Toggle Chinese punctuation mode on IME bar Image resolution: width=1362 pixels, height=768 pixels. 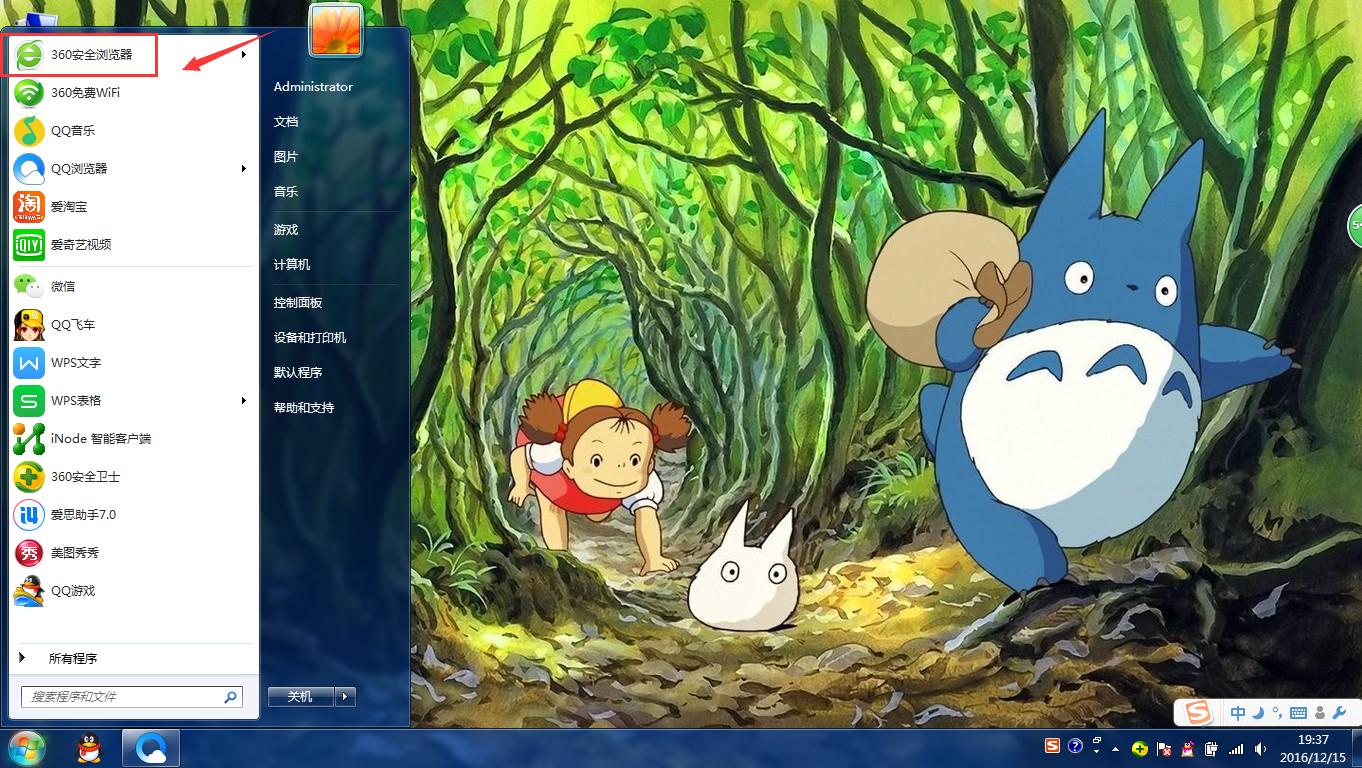coord(1277,713)
